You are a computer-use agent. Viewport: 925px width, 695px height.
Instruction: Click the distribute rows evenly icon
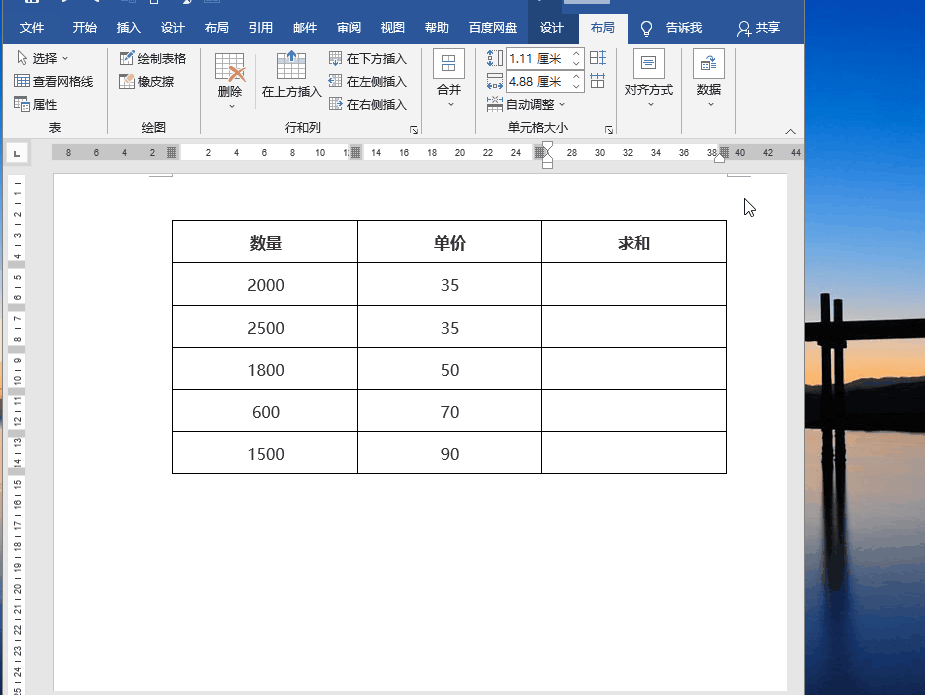(598, 58)
